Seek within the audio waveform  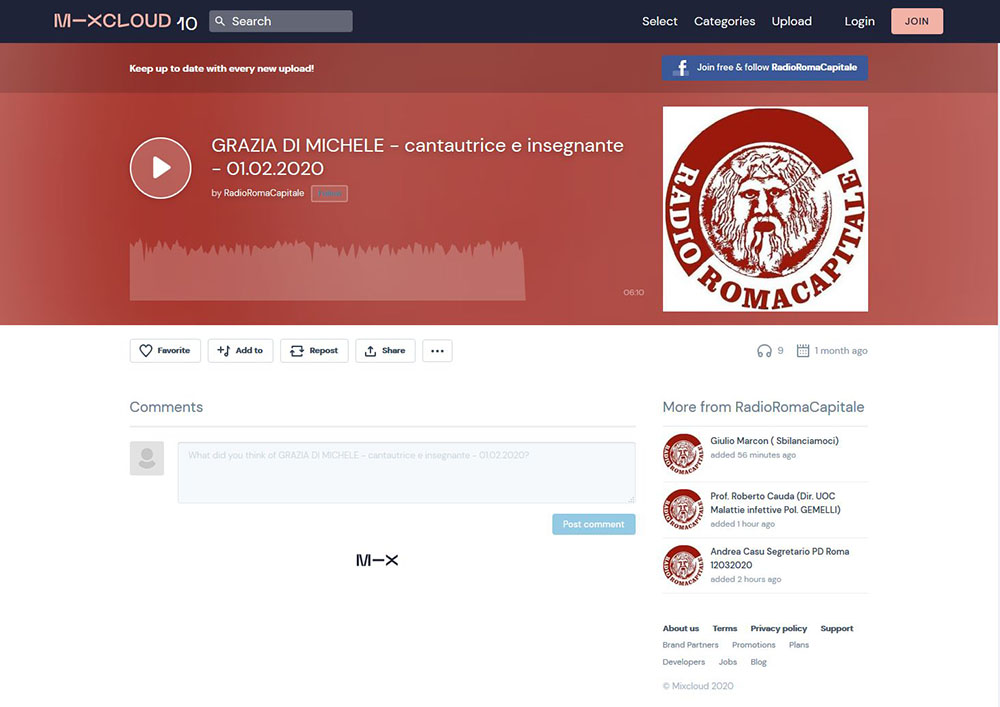327,270
